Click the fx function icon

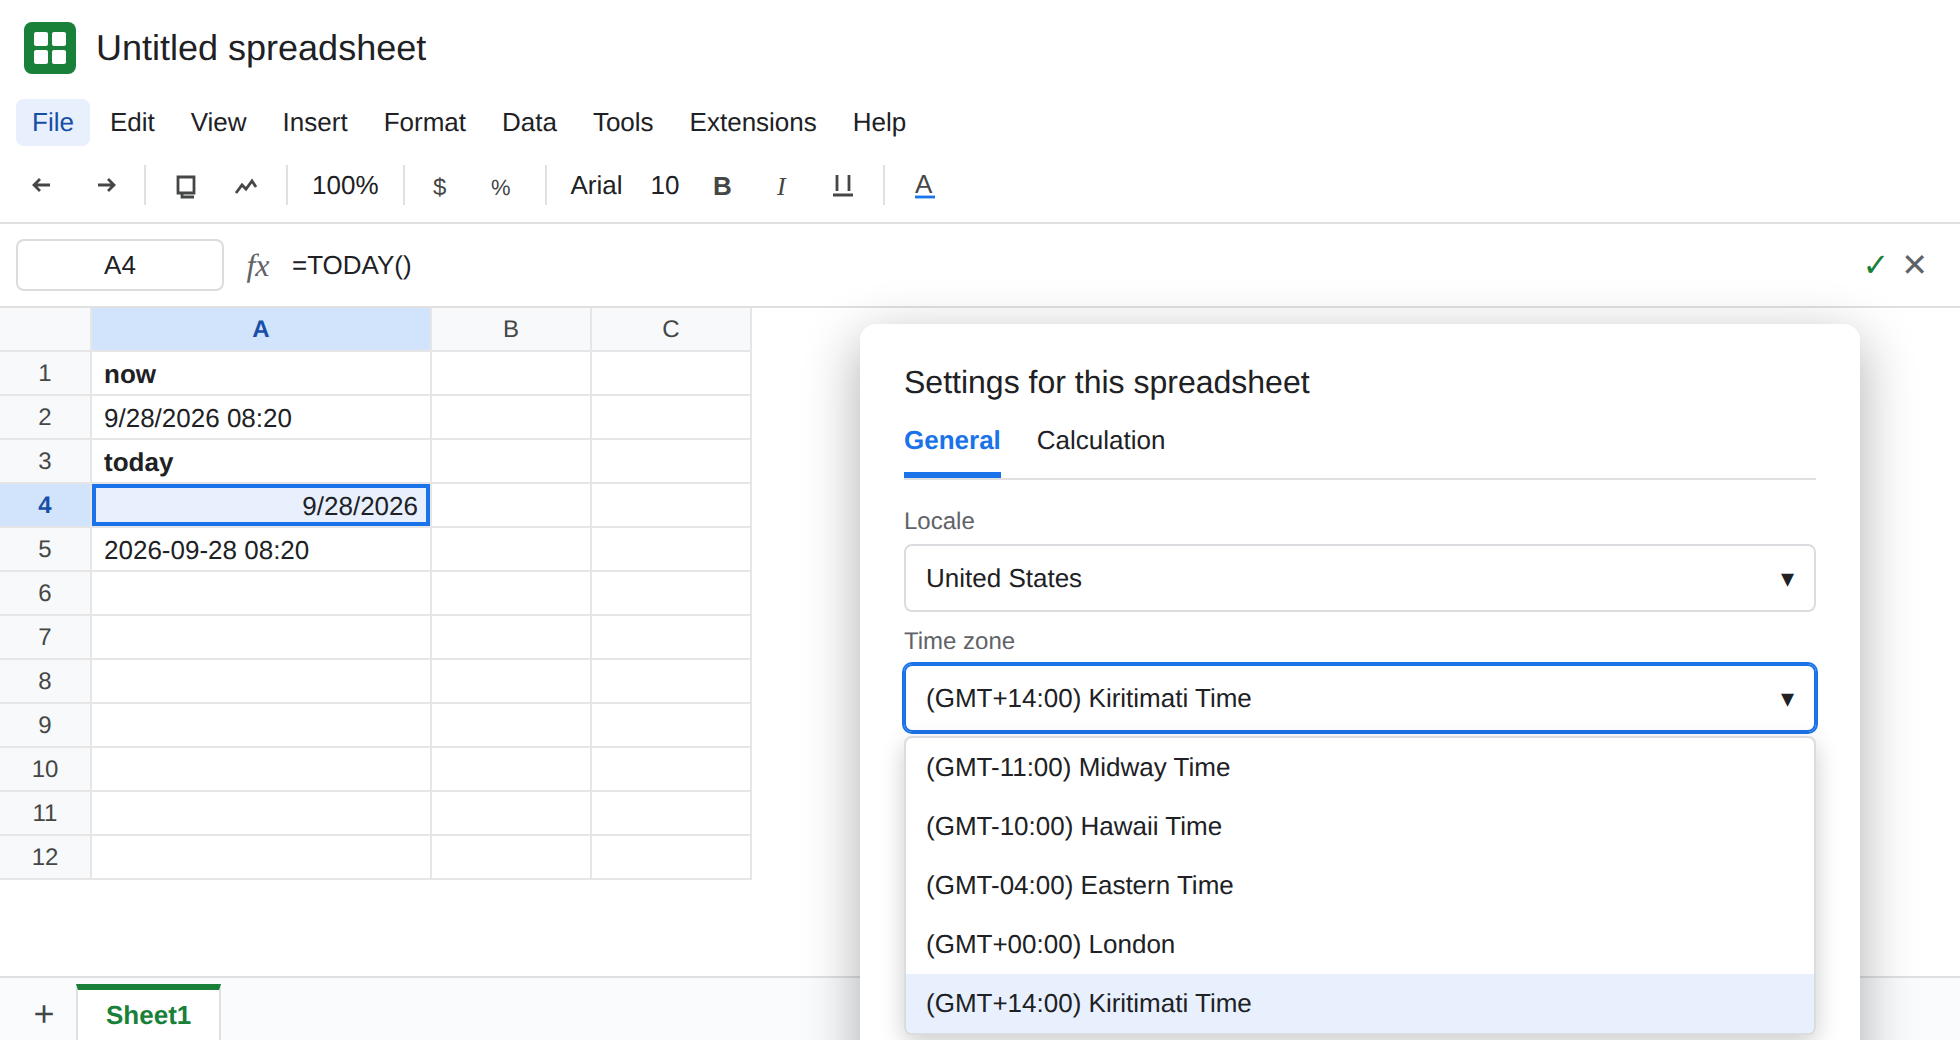pos(258,266)
